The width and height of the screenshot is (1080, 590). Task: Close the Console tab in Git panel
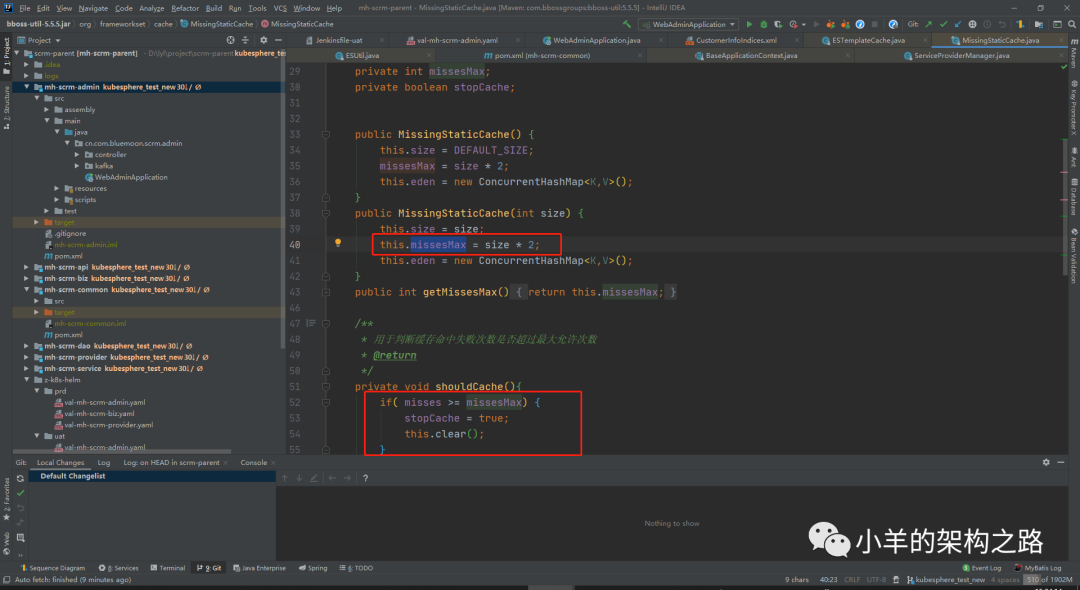tap(273, 463)
